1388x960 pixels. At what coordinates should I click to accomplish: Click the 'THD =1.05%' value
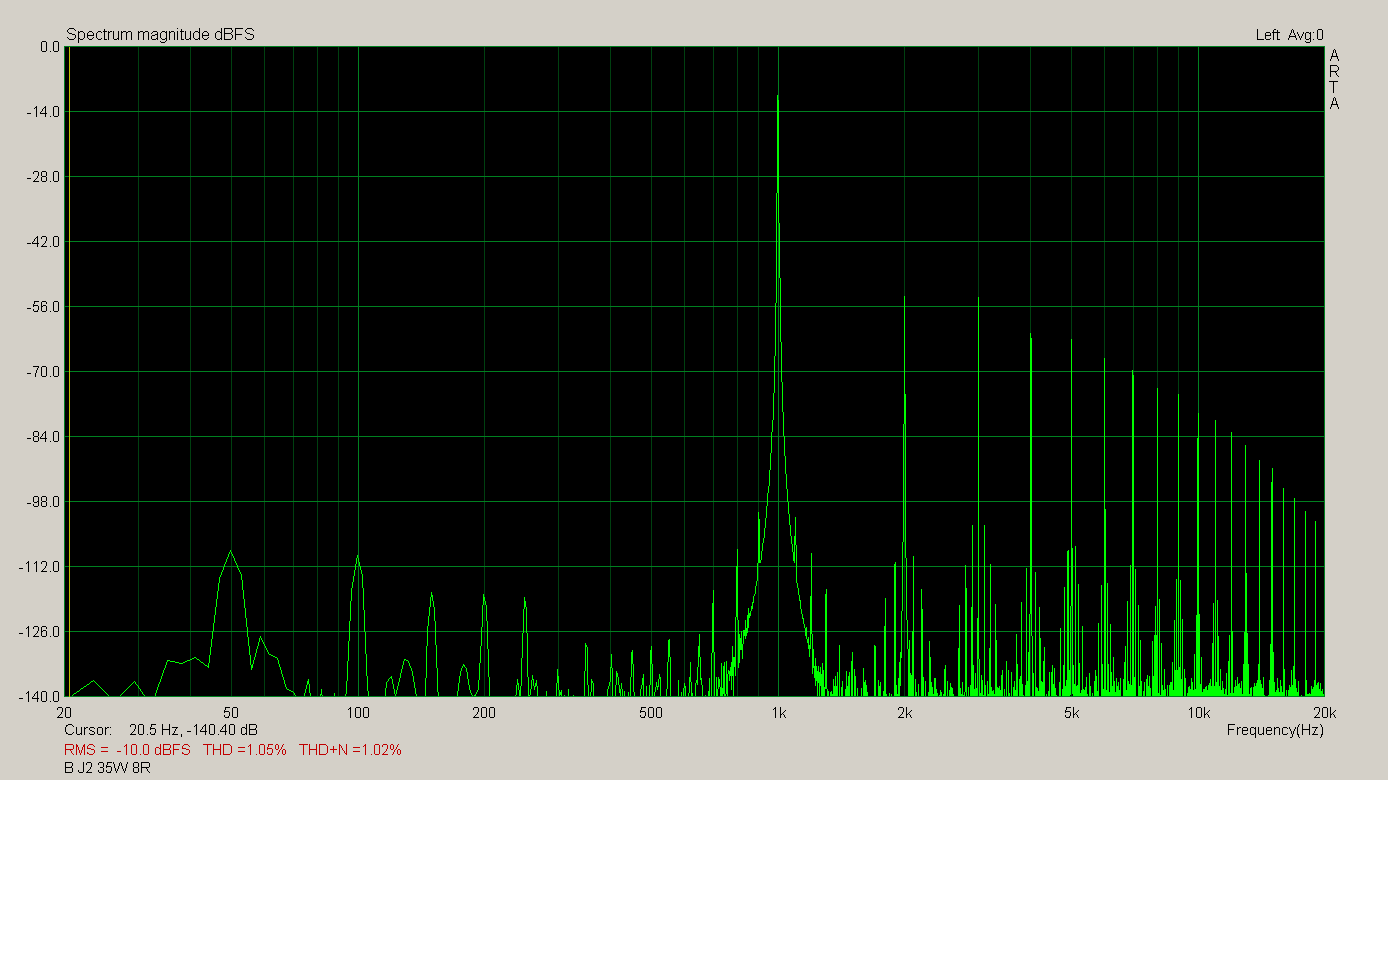click(245, 750)
